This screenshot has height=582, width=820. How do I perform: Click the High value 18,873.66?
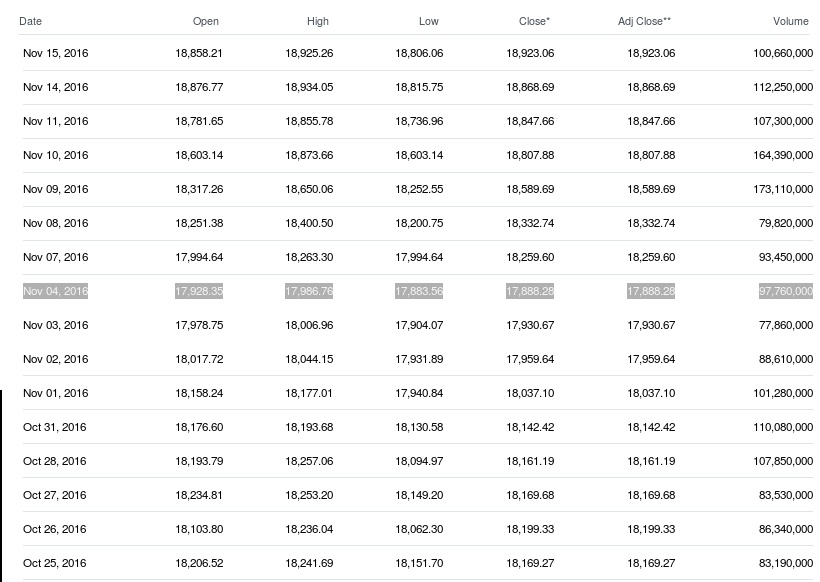click(309, 155)
